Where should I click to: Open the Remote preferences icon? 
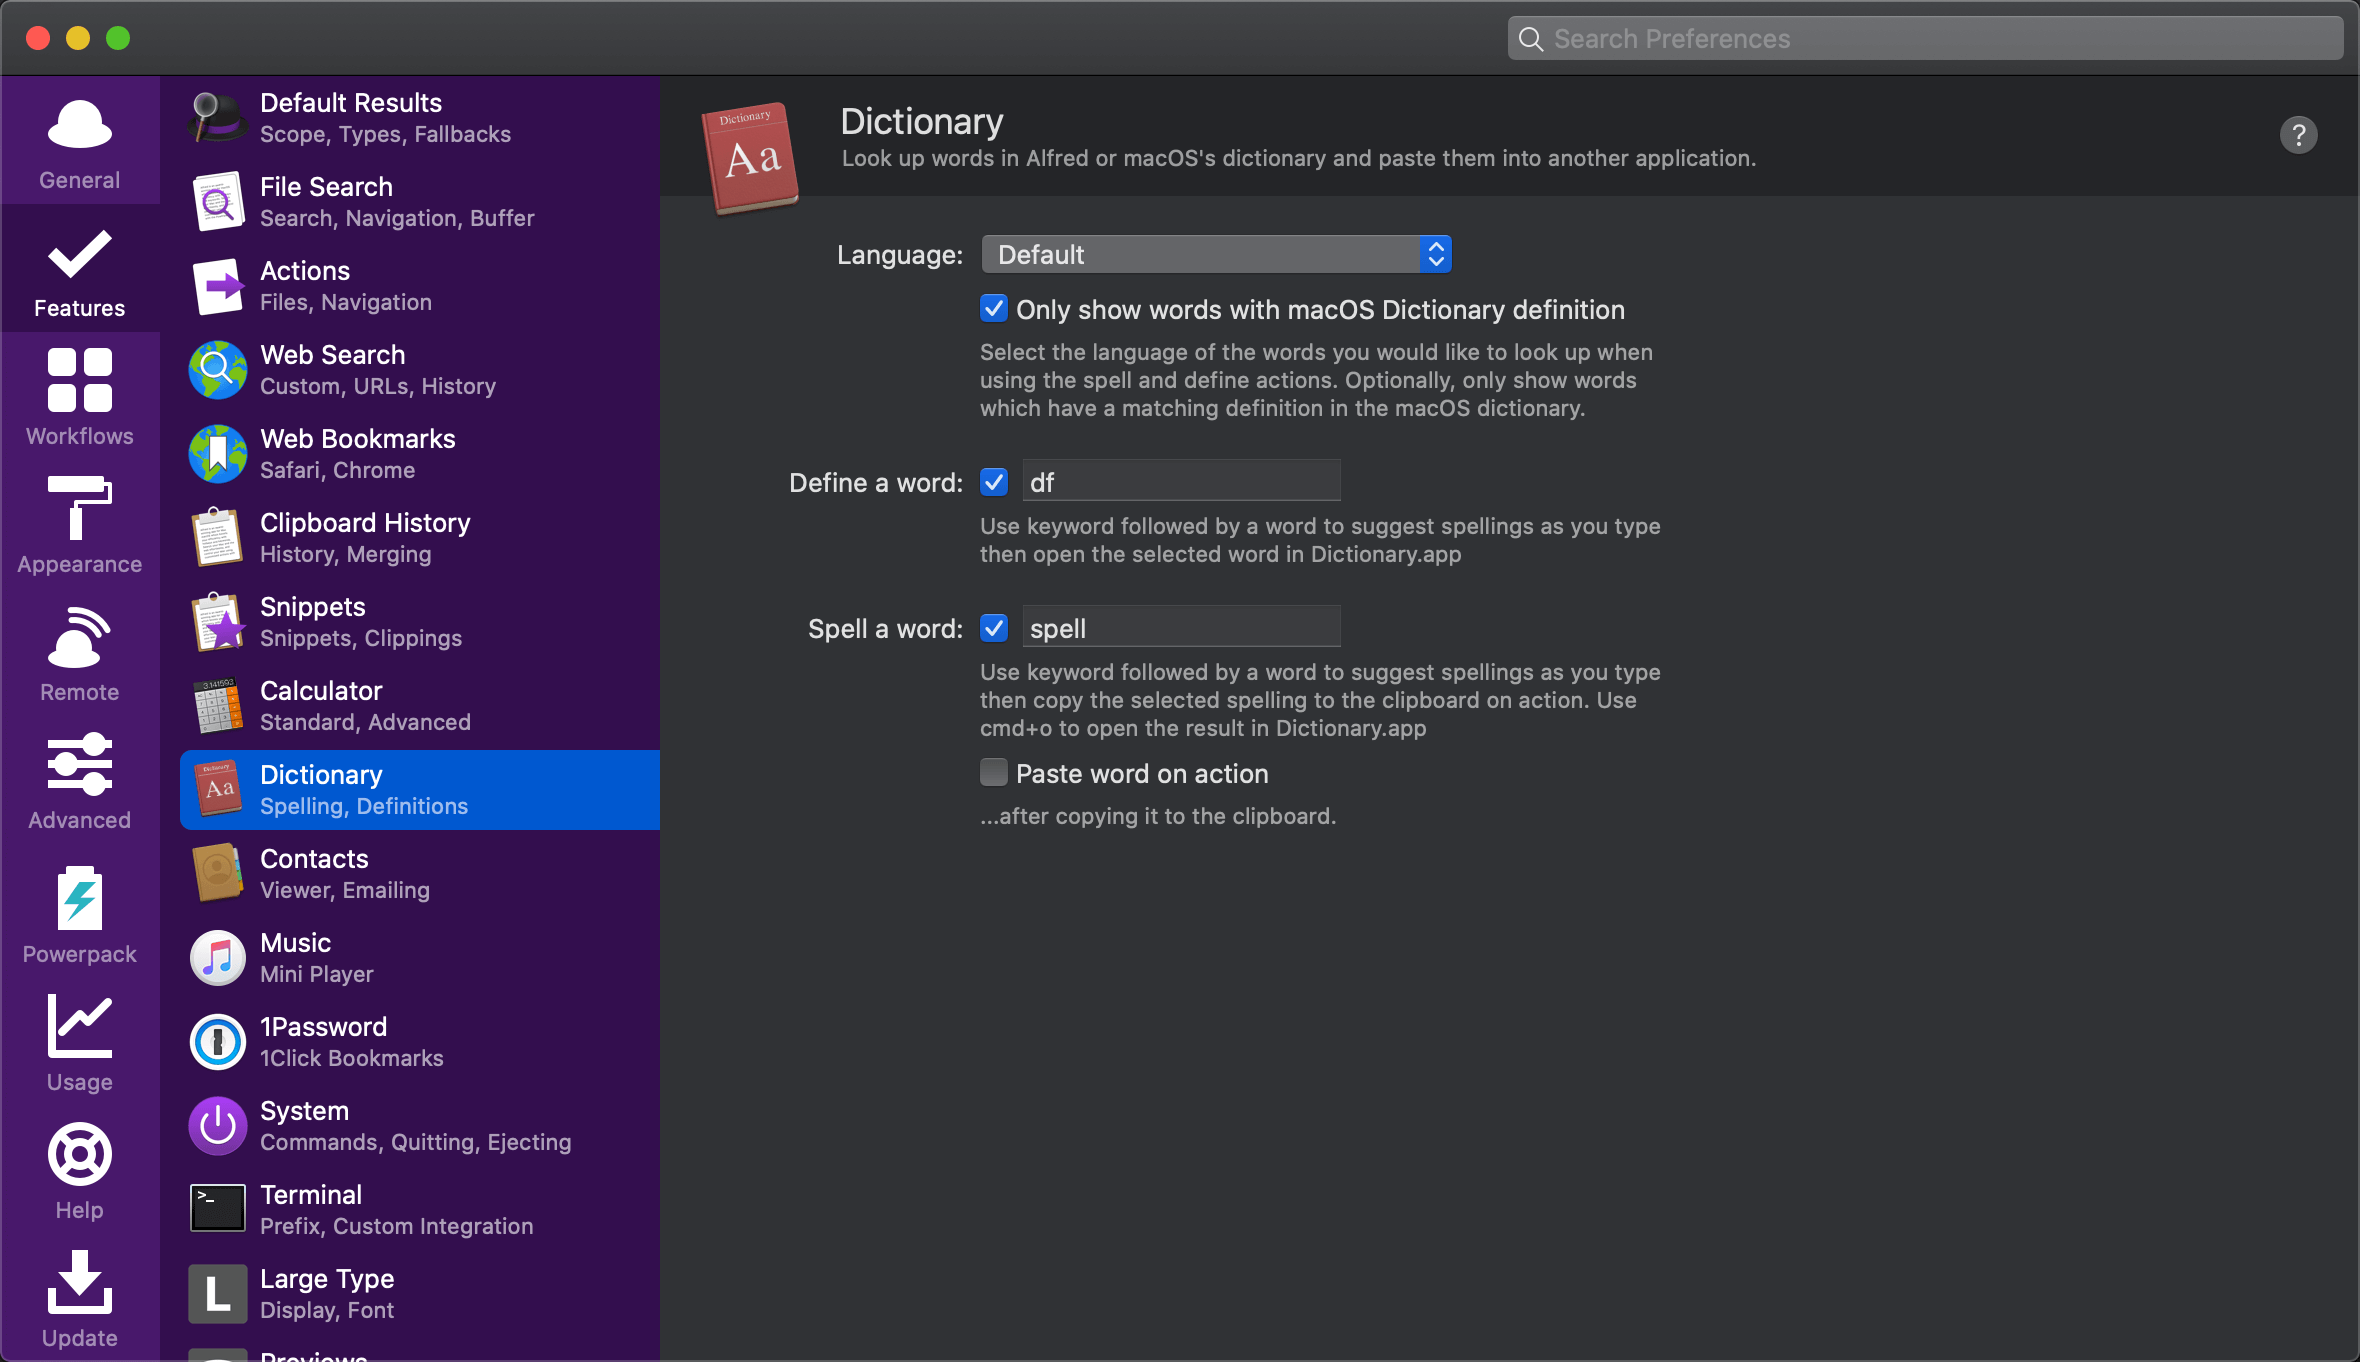79,637
